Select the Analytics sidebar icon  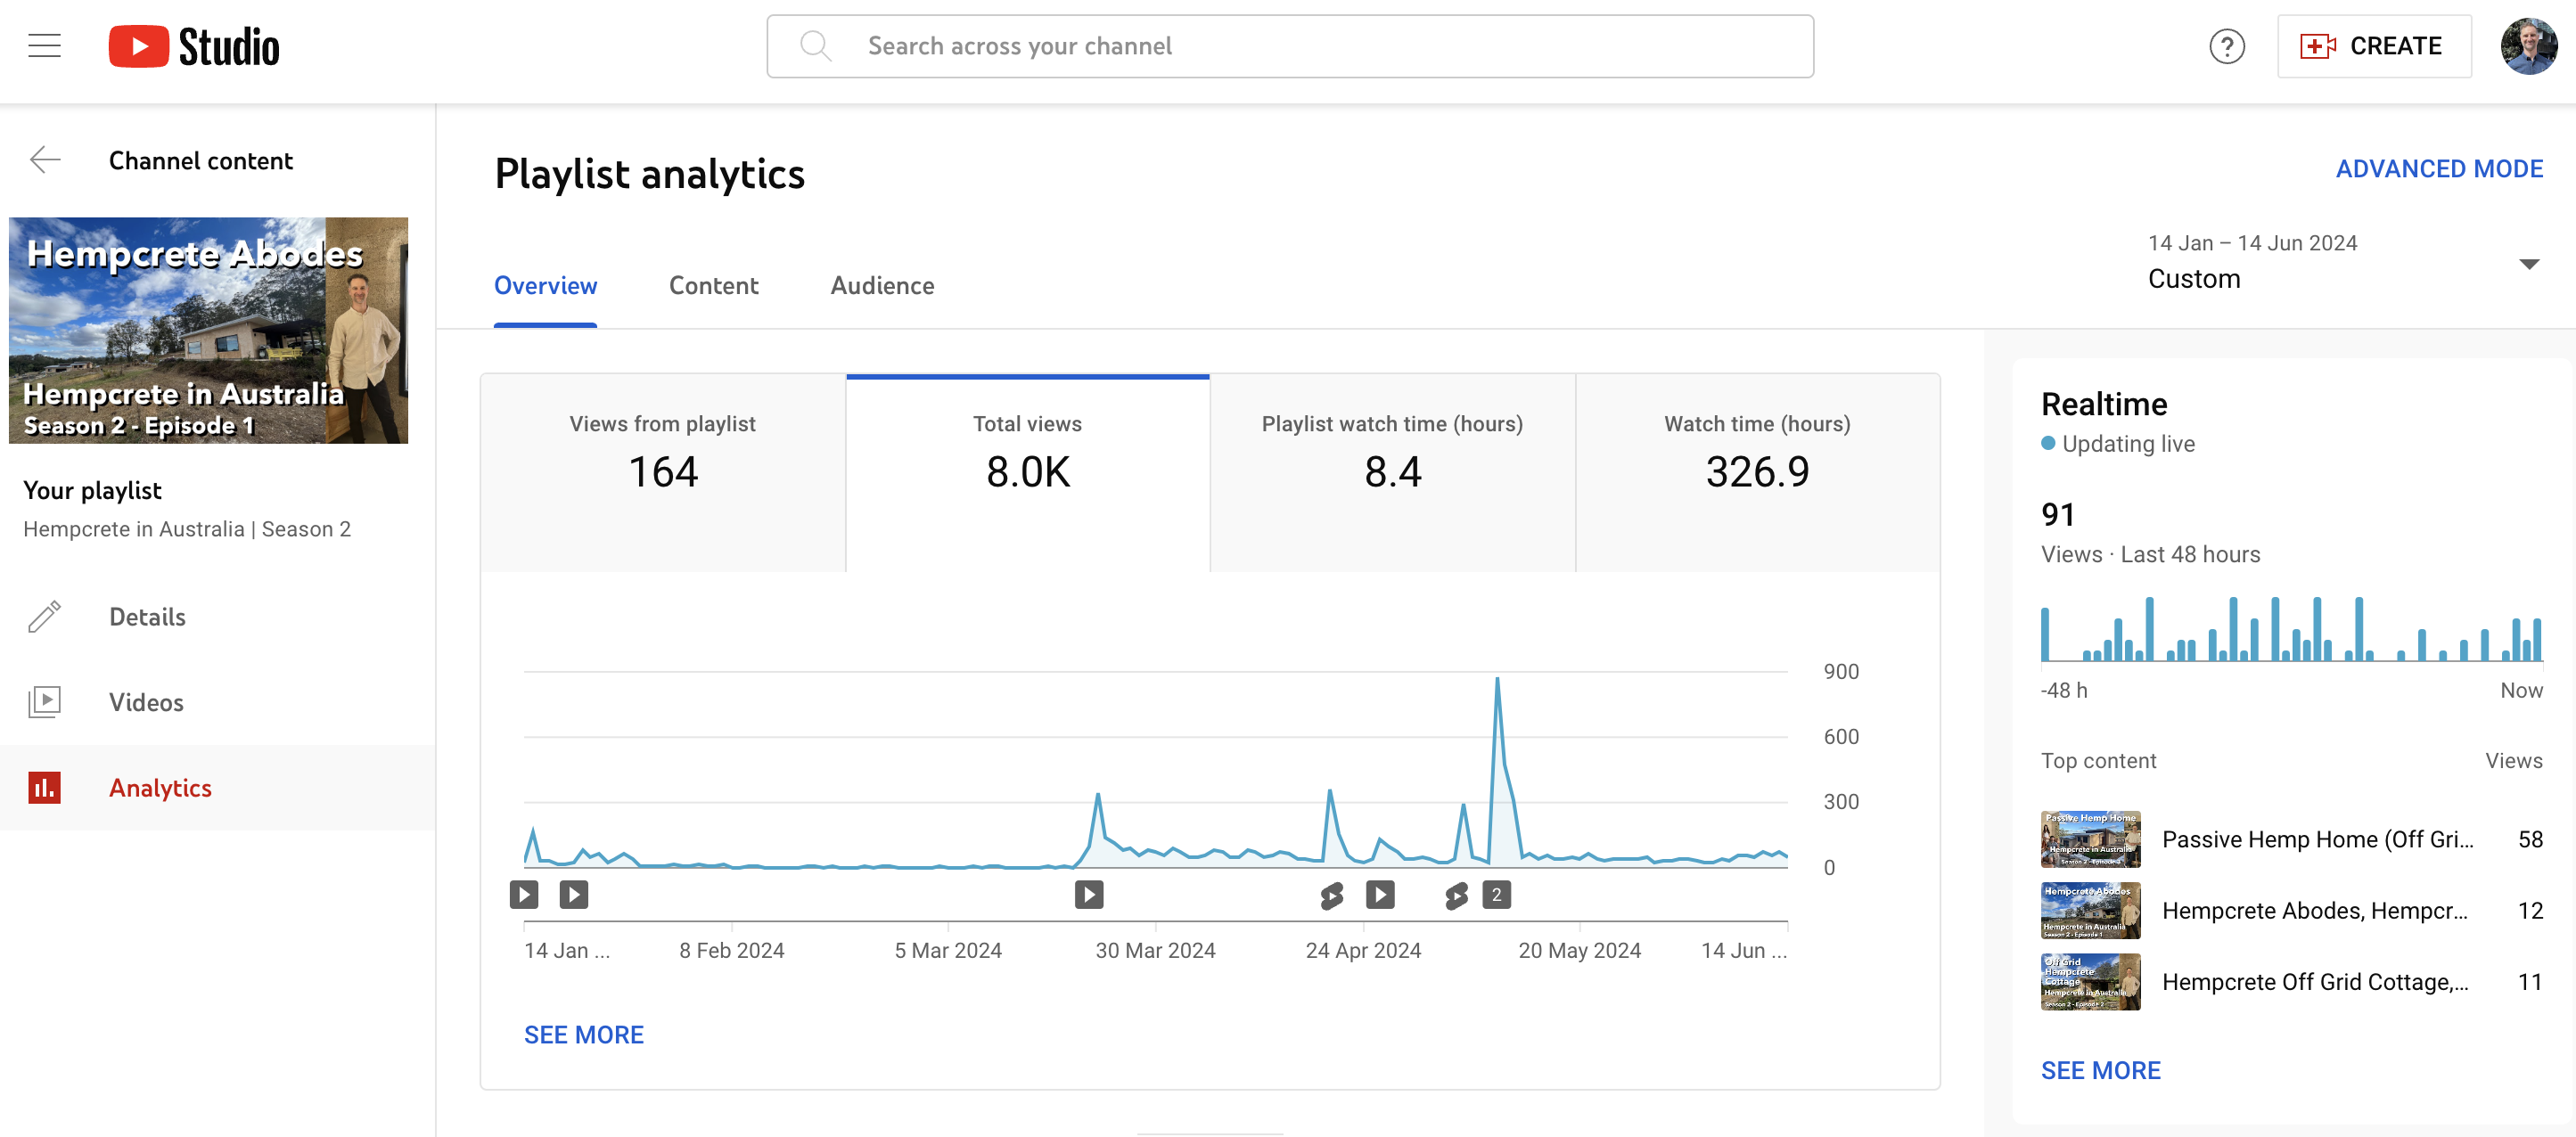pos(44,787)
